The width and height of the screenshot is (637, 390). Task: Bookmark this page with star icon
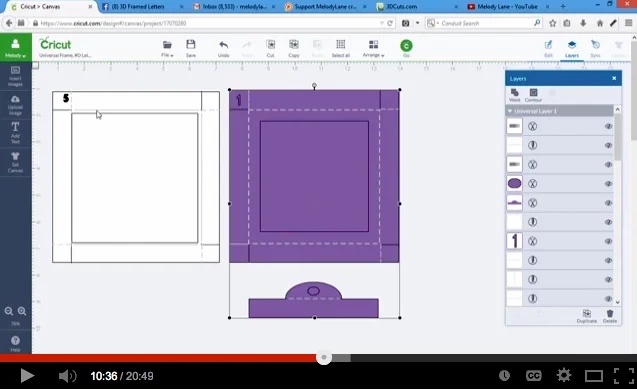click(x=552, y=23)
